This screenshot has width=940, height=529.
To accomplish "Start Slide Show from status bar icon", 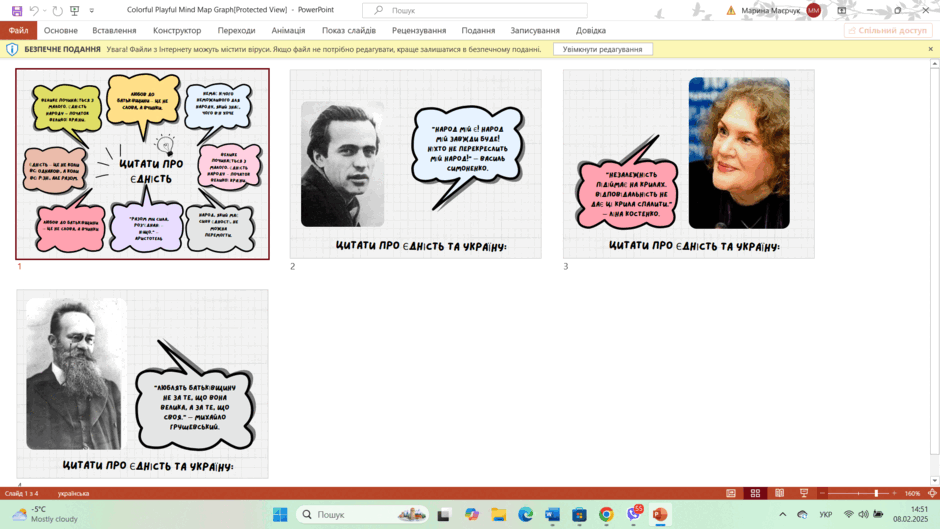I will (804, 493).
